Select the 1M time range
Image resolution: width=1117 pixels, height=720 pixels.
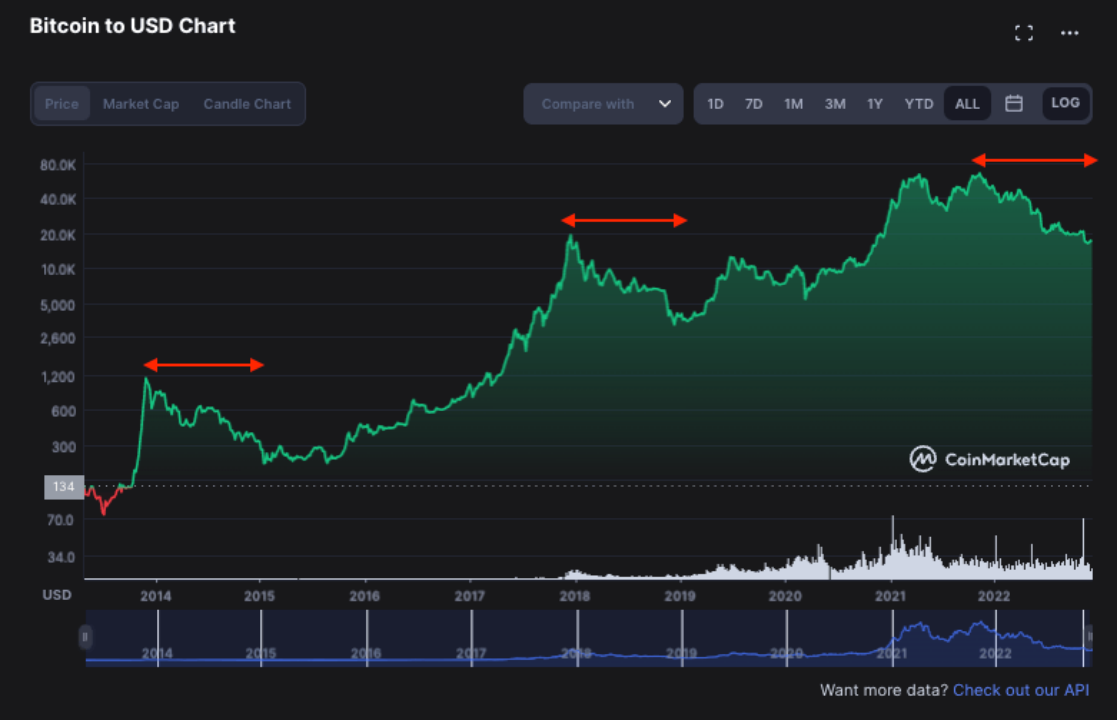click(793, 102)
